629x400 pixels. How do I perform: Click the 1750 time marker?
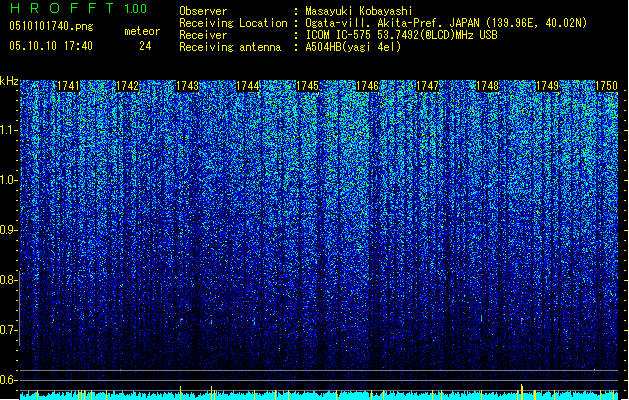tap(607, 86)
